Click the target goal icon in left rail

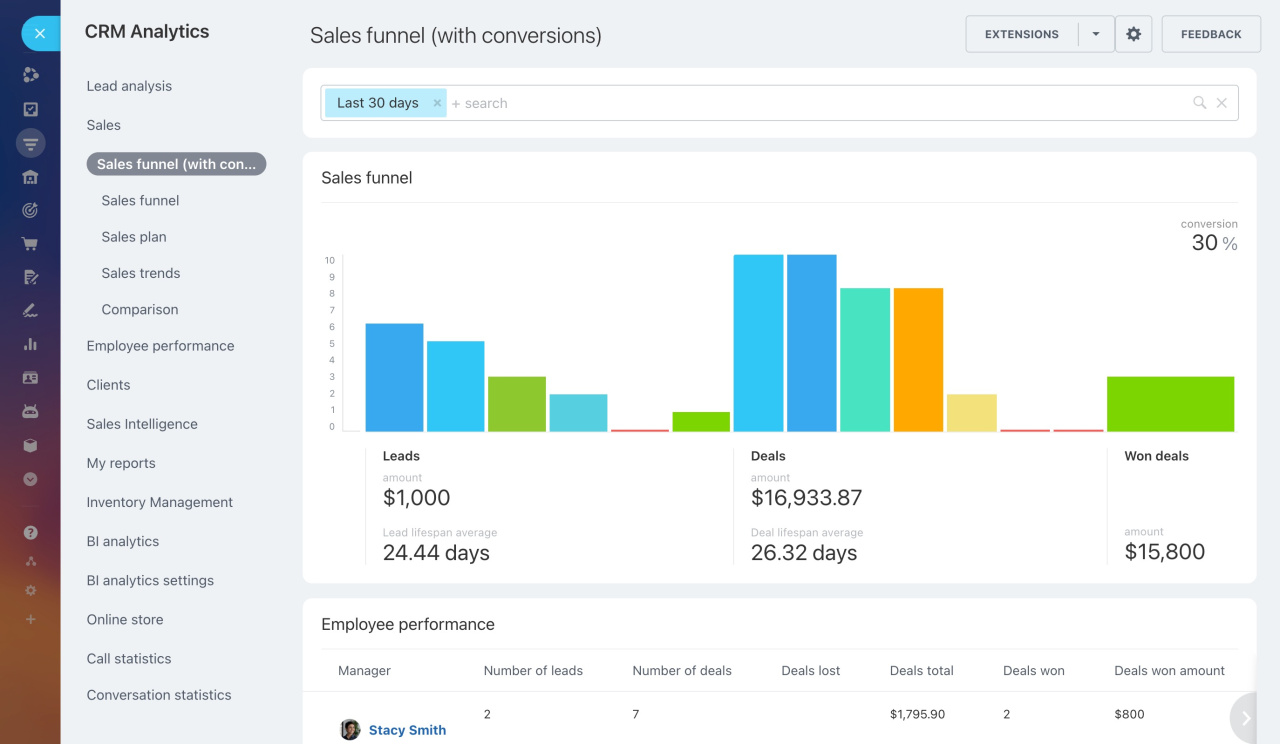point(30,210)
